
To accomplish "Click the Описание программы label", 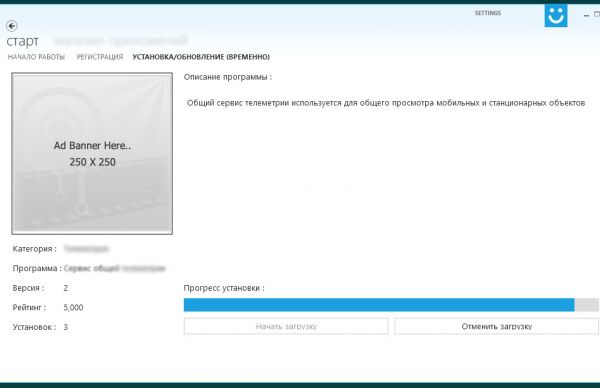I will coord(228,77).
